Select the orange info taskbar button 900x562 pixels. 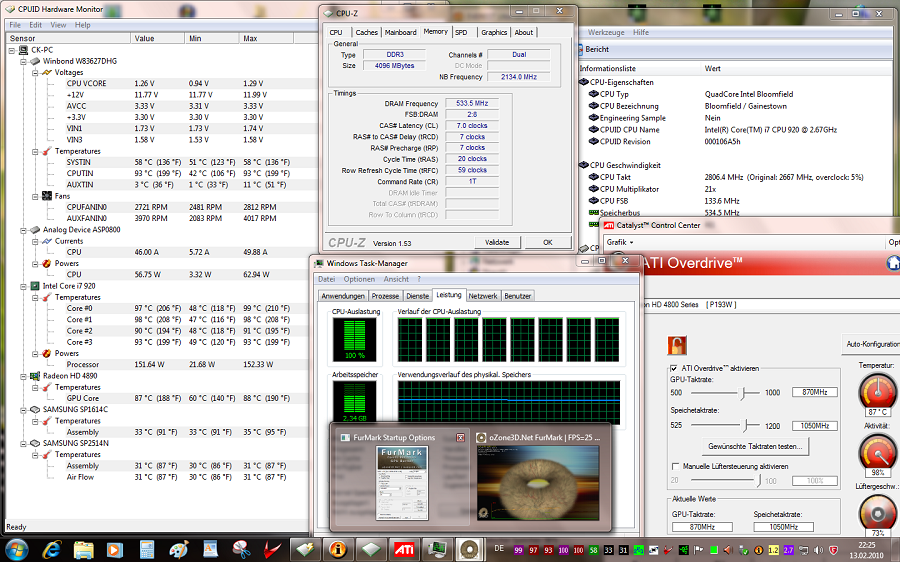pos(338,550)
